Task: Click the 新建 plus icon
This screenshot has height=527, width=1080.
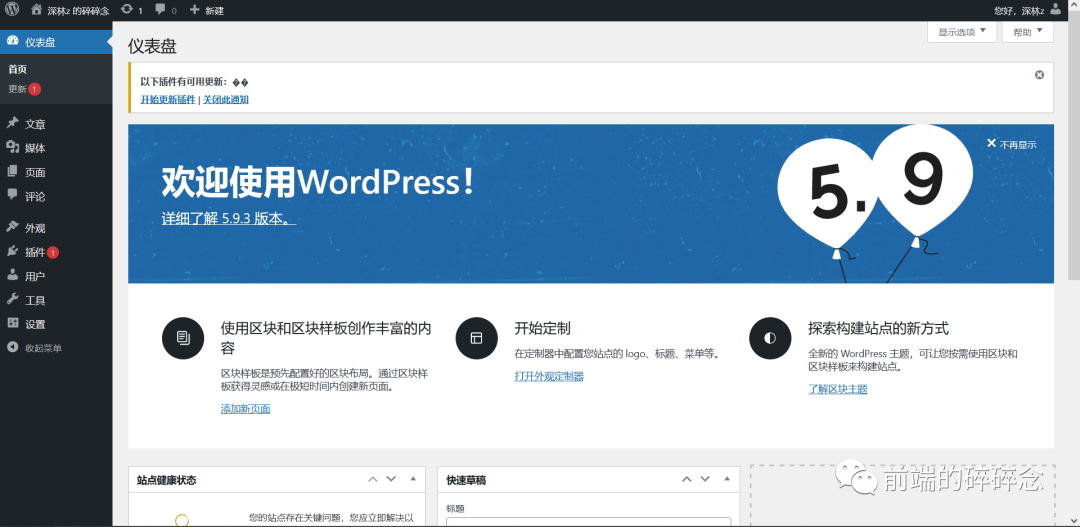Action: [x=194, y=10]
